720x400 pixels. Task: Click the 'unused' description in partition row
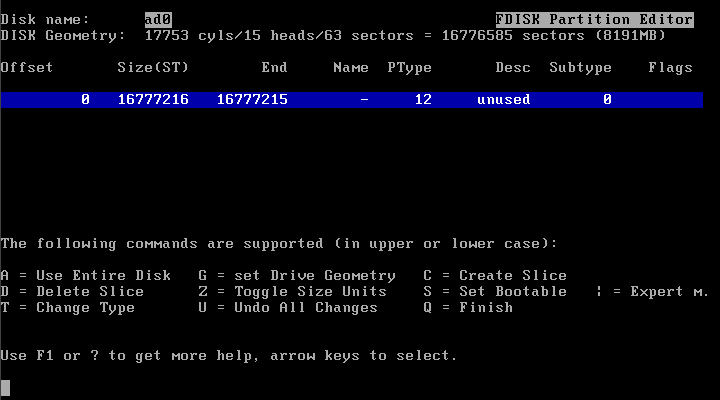pos(504,100)
